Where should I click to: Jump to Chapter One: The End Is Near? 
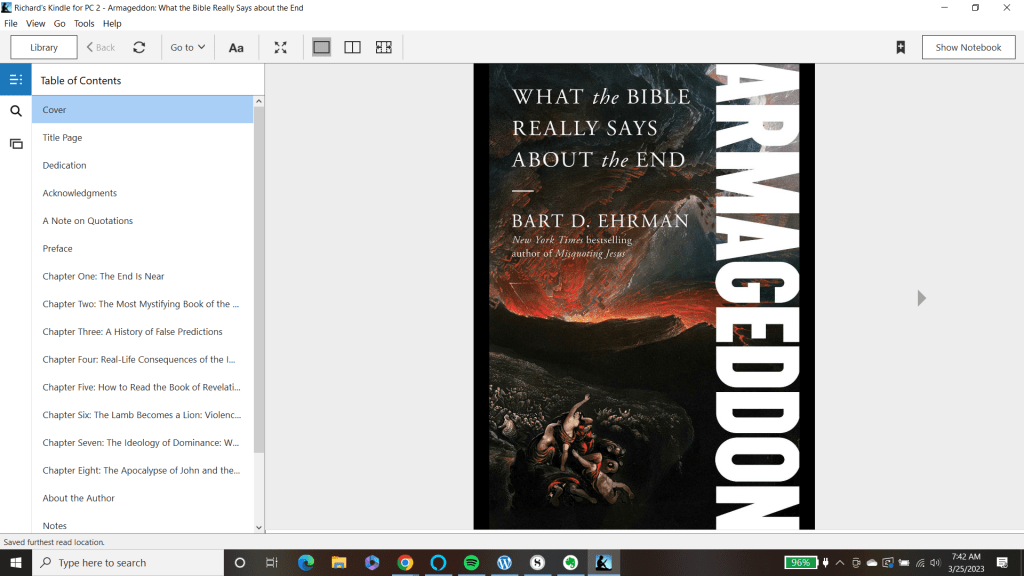pos(103,276)
